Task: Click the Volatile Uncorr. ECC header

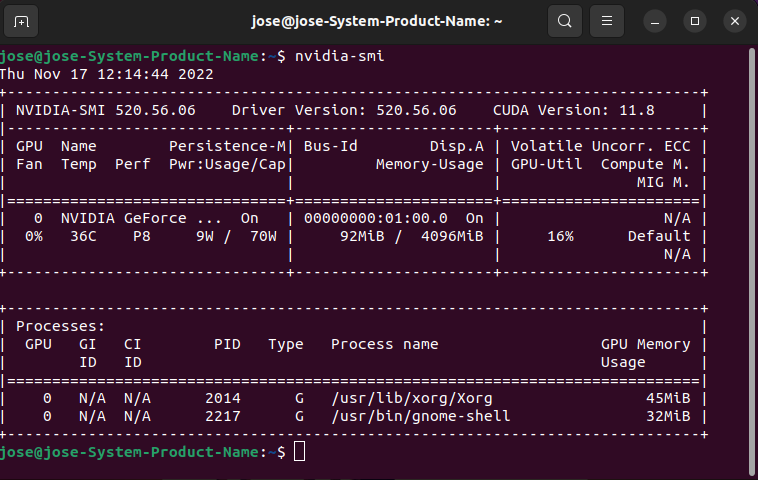Action: tap(600, 146)
